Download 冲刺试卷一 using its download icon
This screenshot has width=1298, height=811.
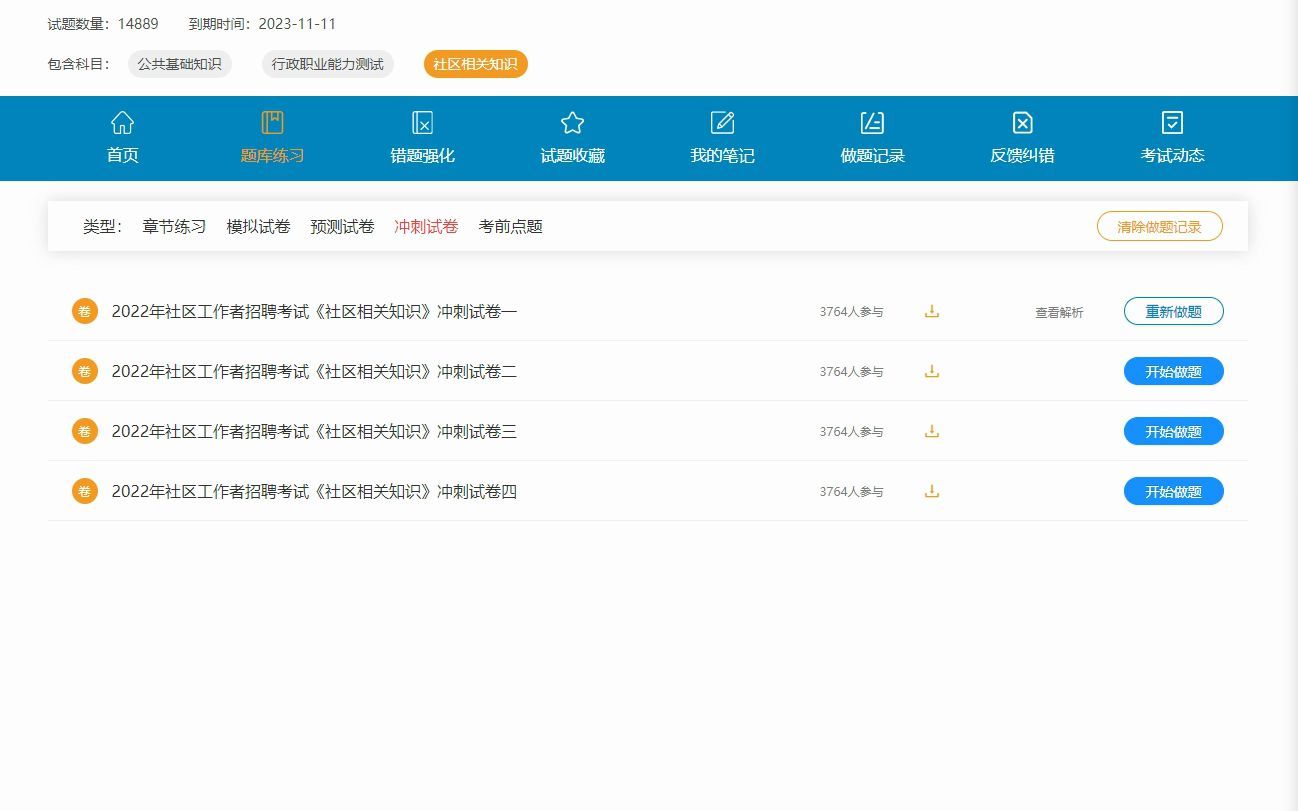pos(932,311)
